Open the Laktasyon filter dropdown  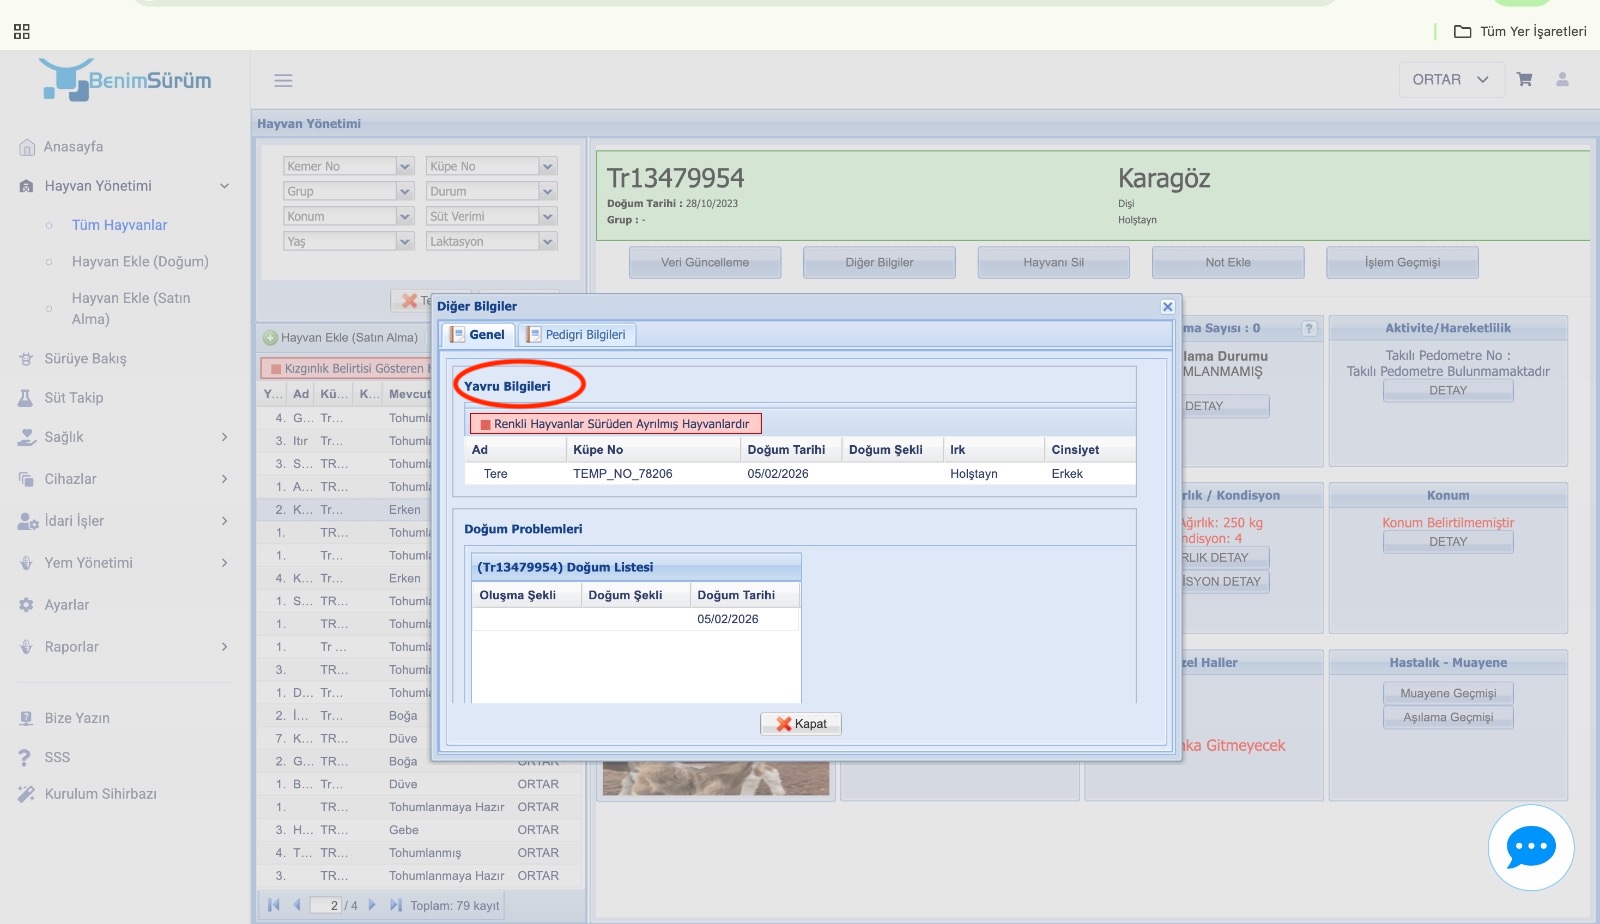pyautogui.click(x=547, y=241)
